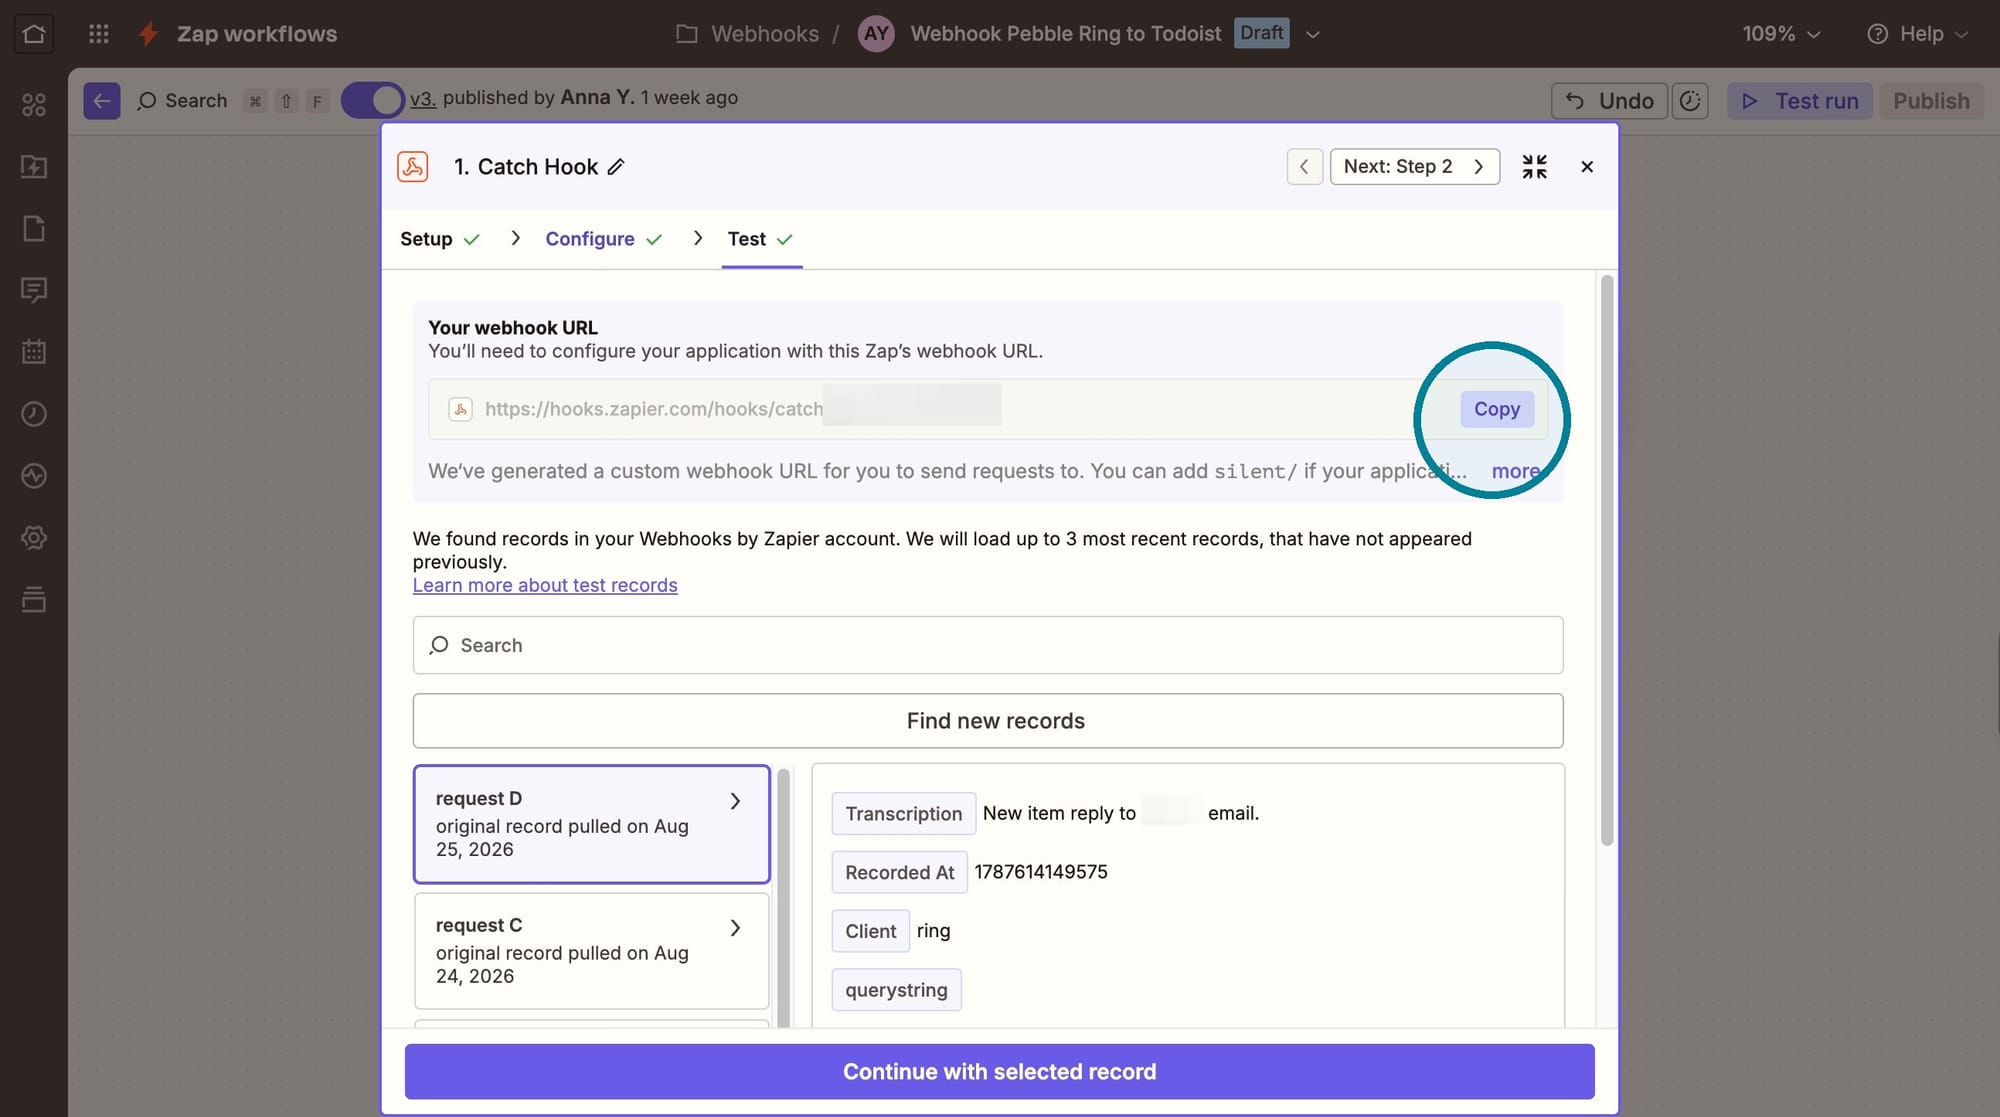This screenshot has width=2000, height=1117.
Task: Click the querystring field label
Action: pos(896,990)
